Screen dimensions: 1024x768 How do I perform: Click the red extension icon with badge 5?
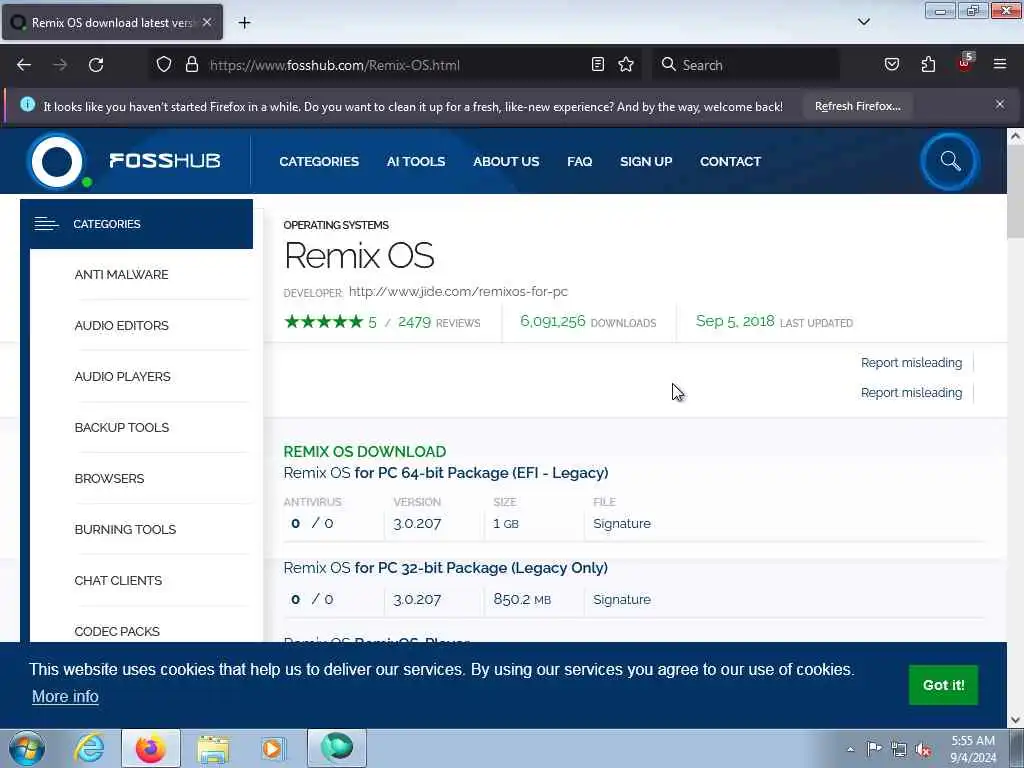coord(965,63)
